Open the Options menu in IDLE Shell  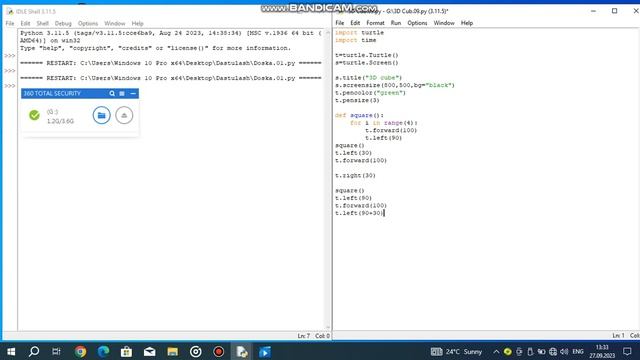(88, 23)
